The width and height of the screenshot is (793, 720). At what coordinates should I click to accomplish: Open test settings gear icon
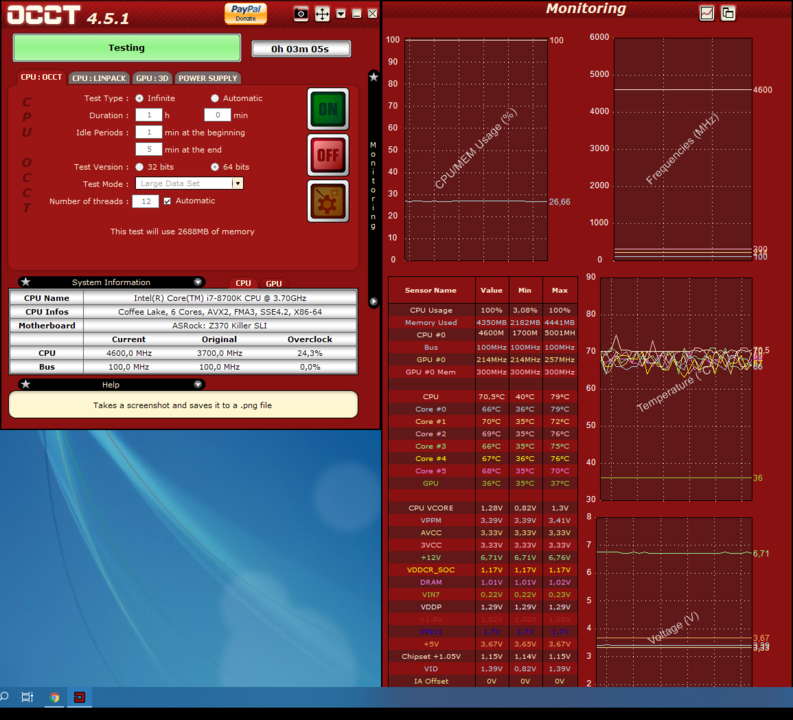[x=328, y=201]
